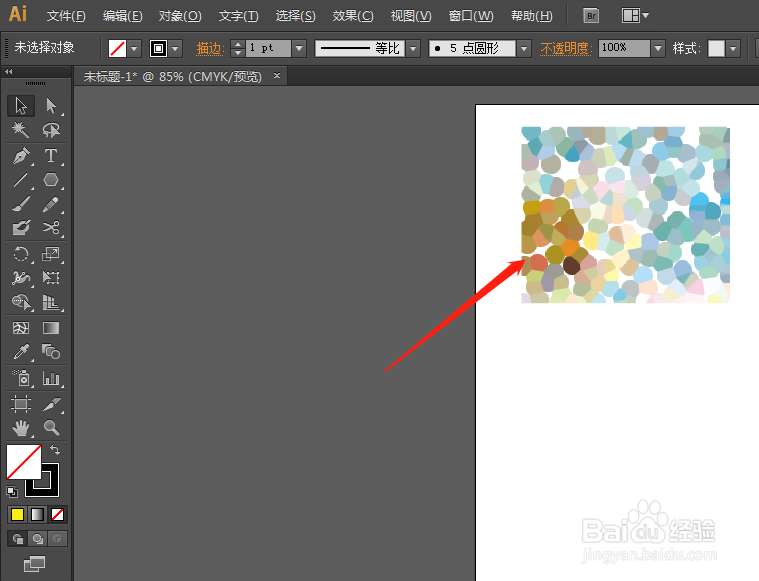The height and width of the screenshot is (581, 759).
Task: Collapse toolbox with double-arrow
Action: pos(9,72)
